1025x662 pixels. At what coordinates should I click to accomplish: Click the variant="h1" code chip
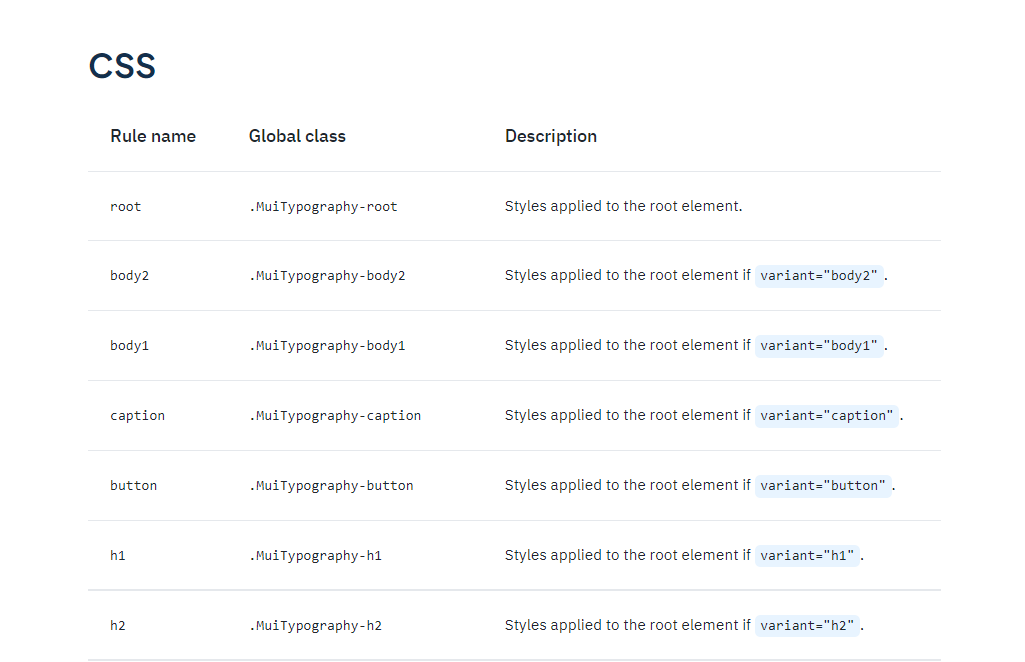[x=807, y=556]
